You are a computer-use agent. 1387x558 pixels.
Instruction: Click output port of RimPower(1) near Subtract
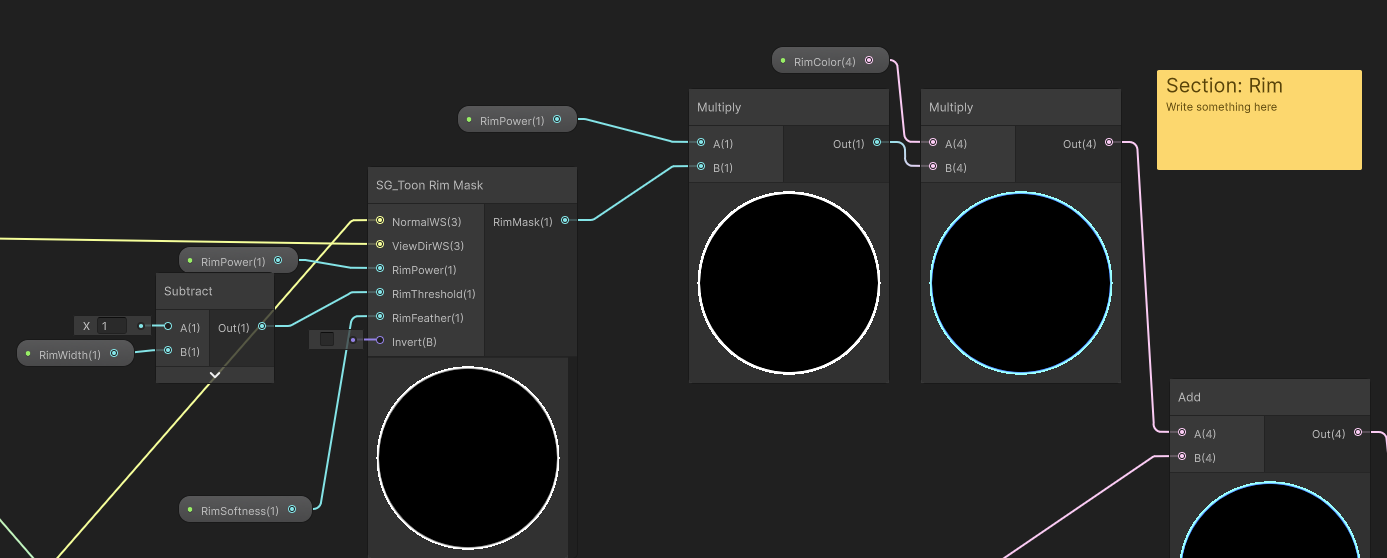pyautogui.click(x=278, y=261)
